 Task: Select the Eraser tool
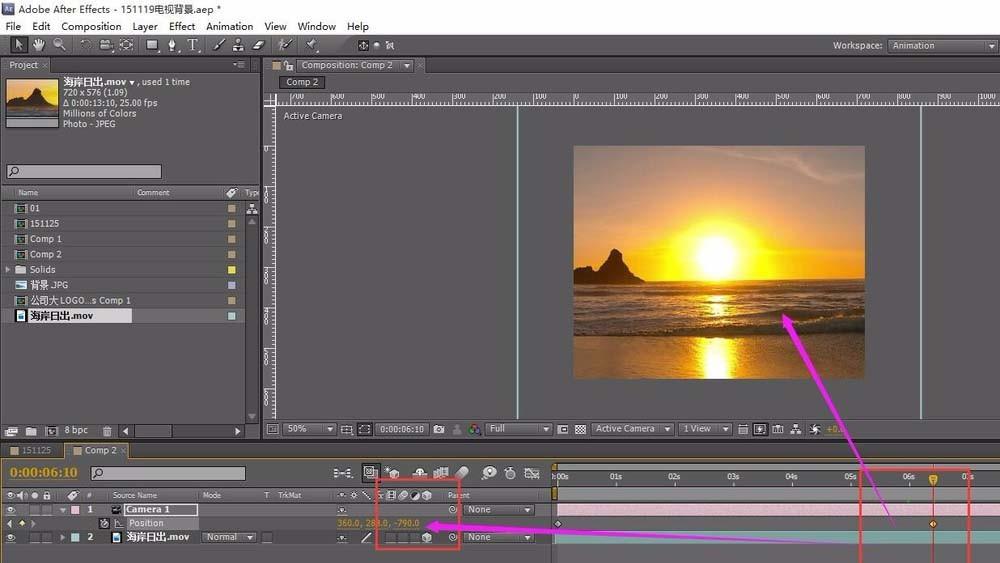tap(258, 45)
